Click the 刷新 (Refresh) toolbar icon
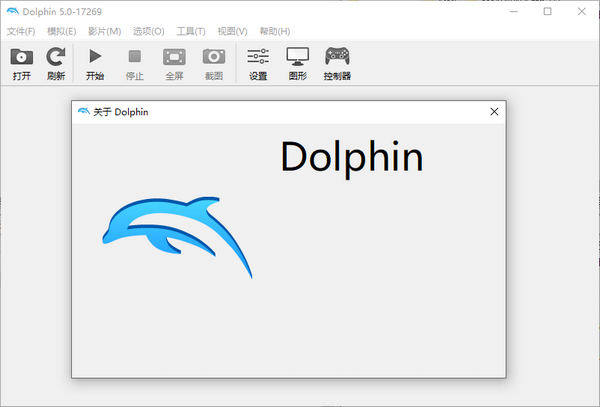This screenshot has width=600, height=407. (x=56, y=57)
